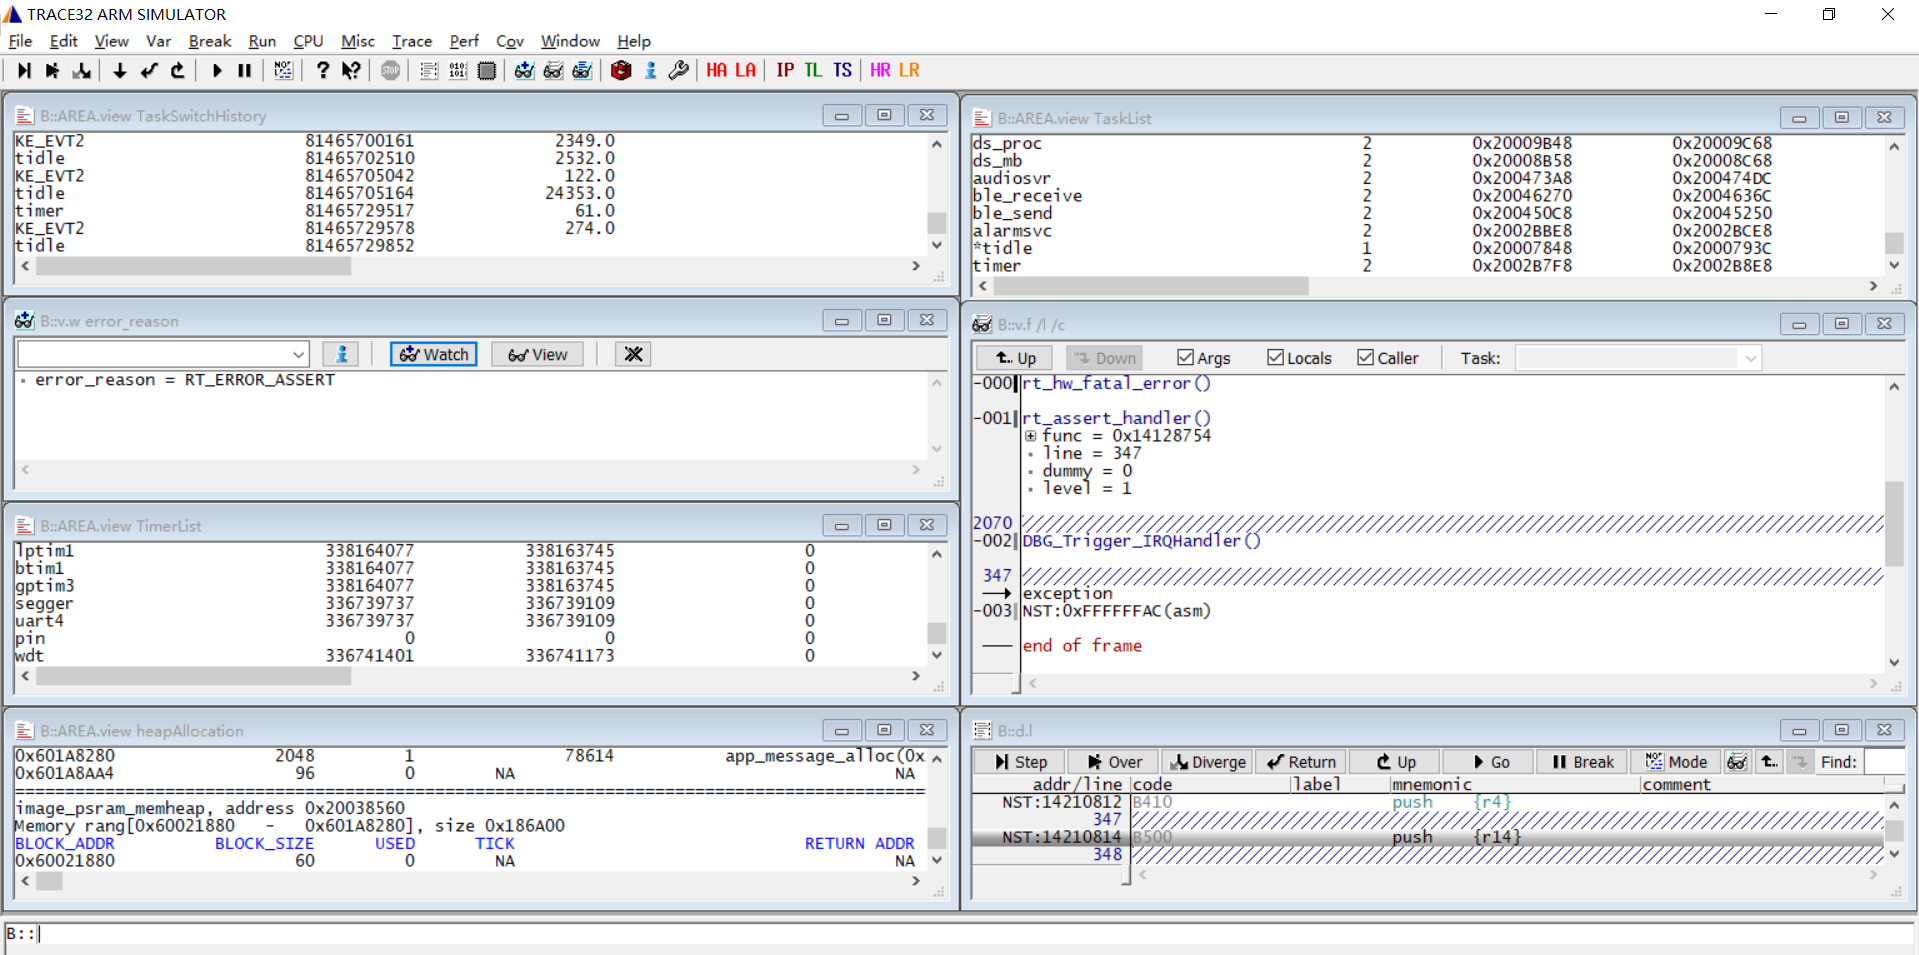Click the Watch button in error_reason window
The width and height of the screenshot is (1919, 955).
434,354
